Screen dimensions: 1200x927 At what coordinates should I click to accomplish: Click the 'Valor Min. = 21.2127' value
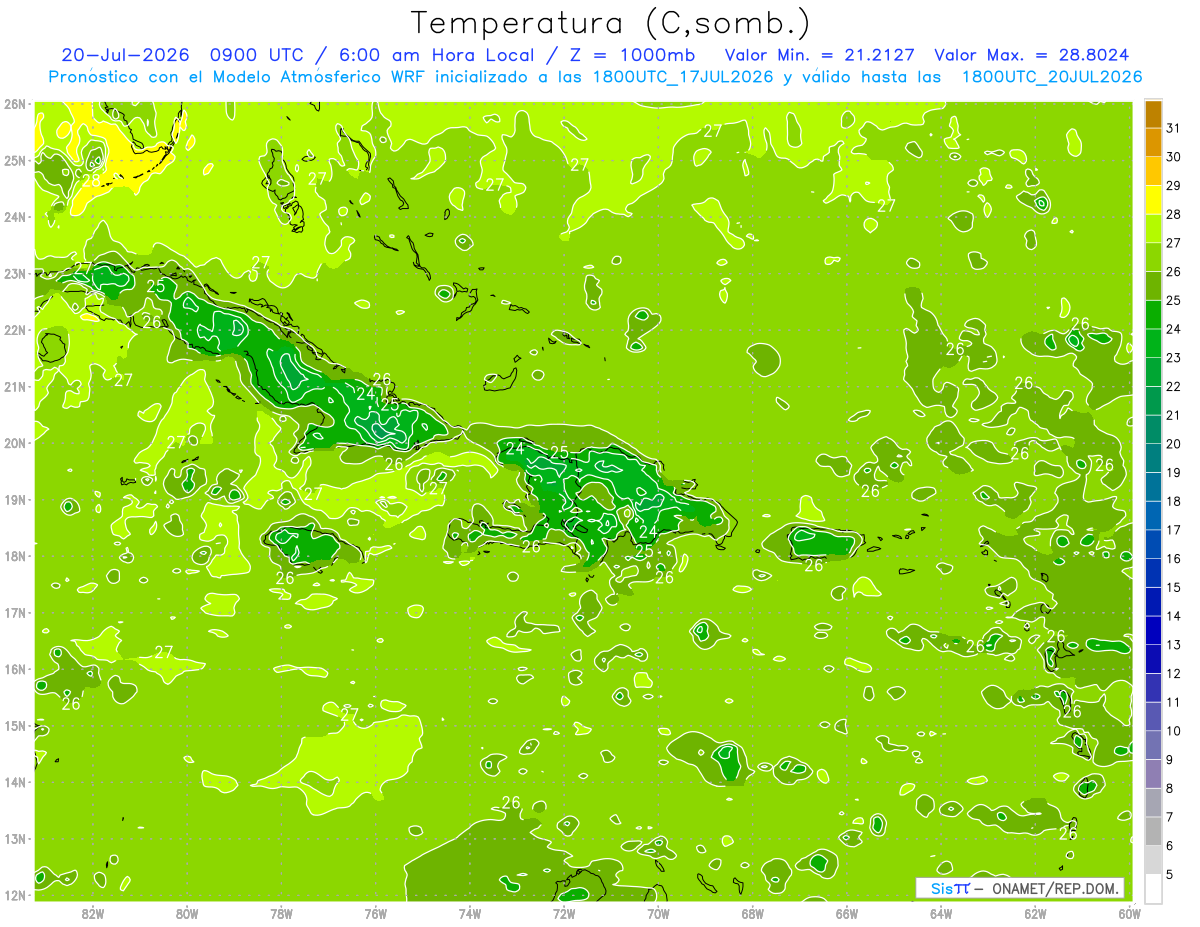819,55
